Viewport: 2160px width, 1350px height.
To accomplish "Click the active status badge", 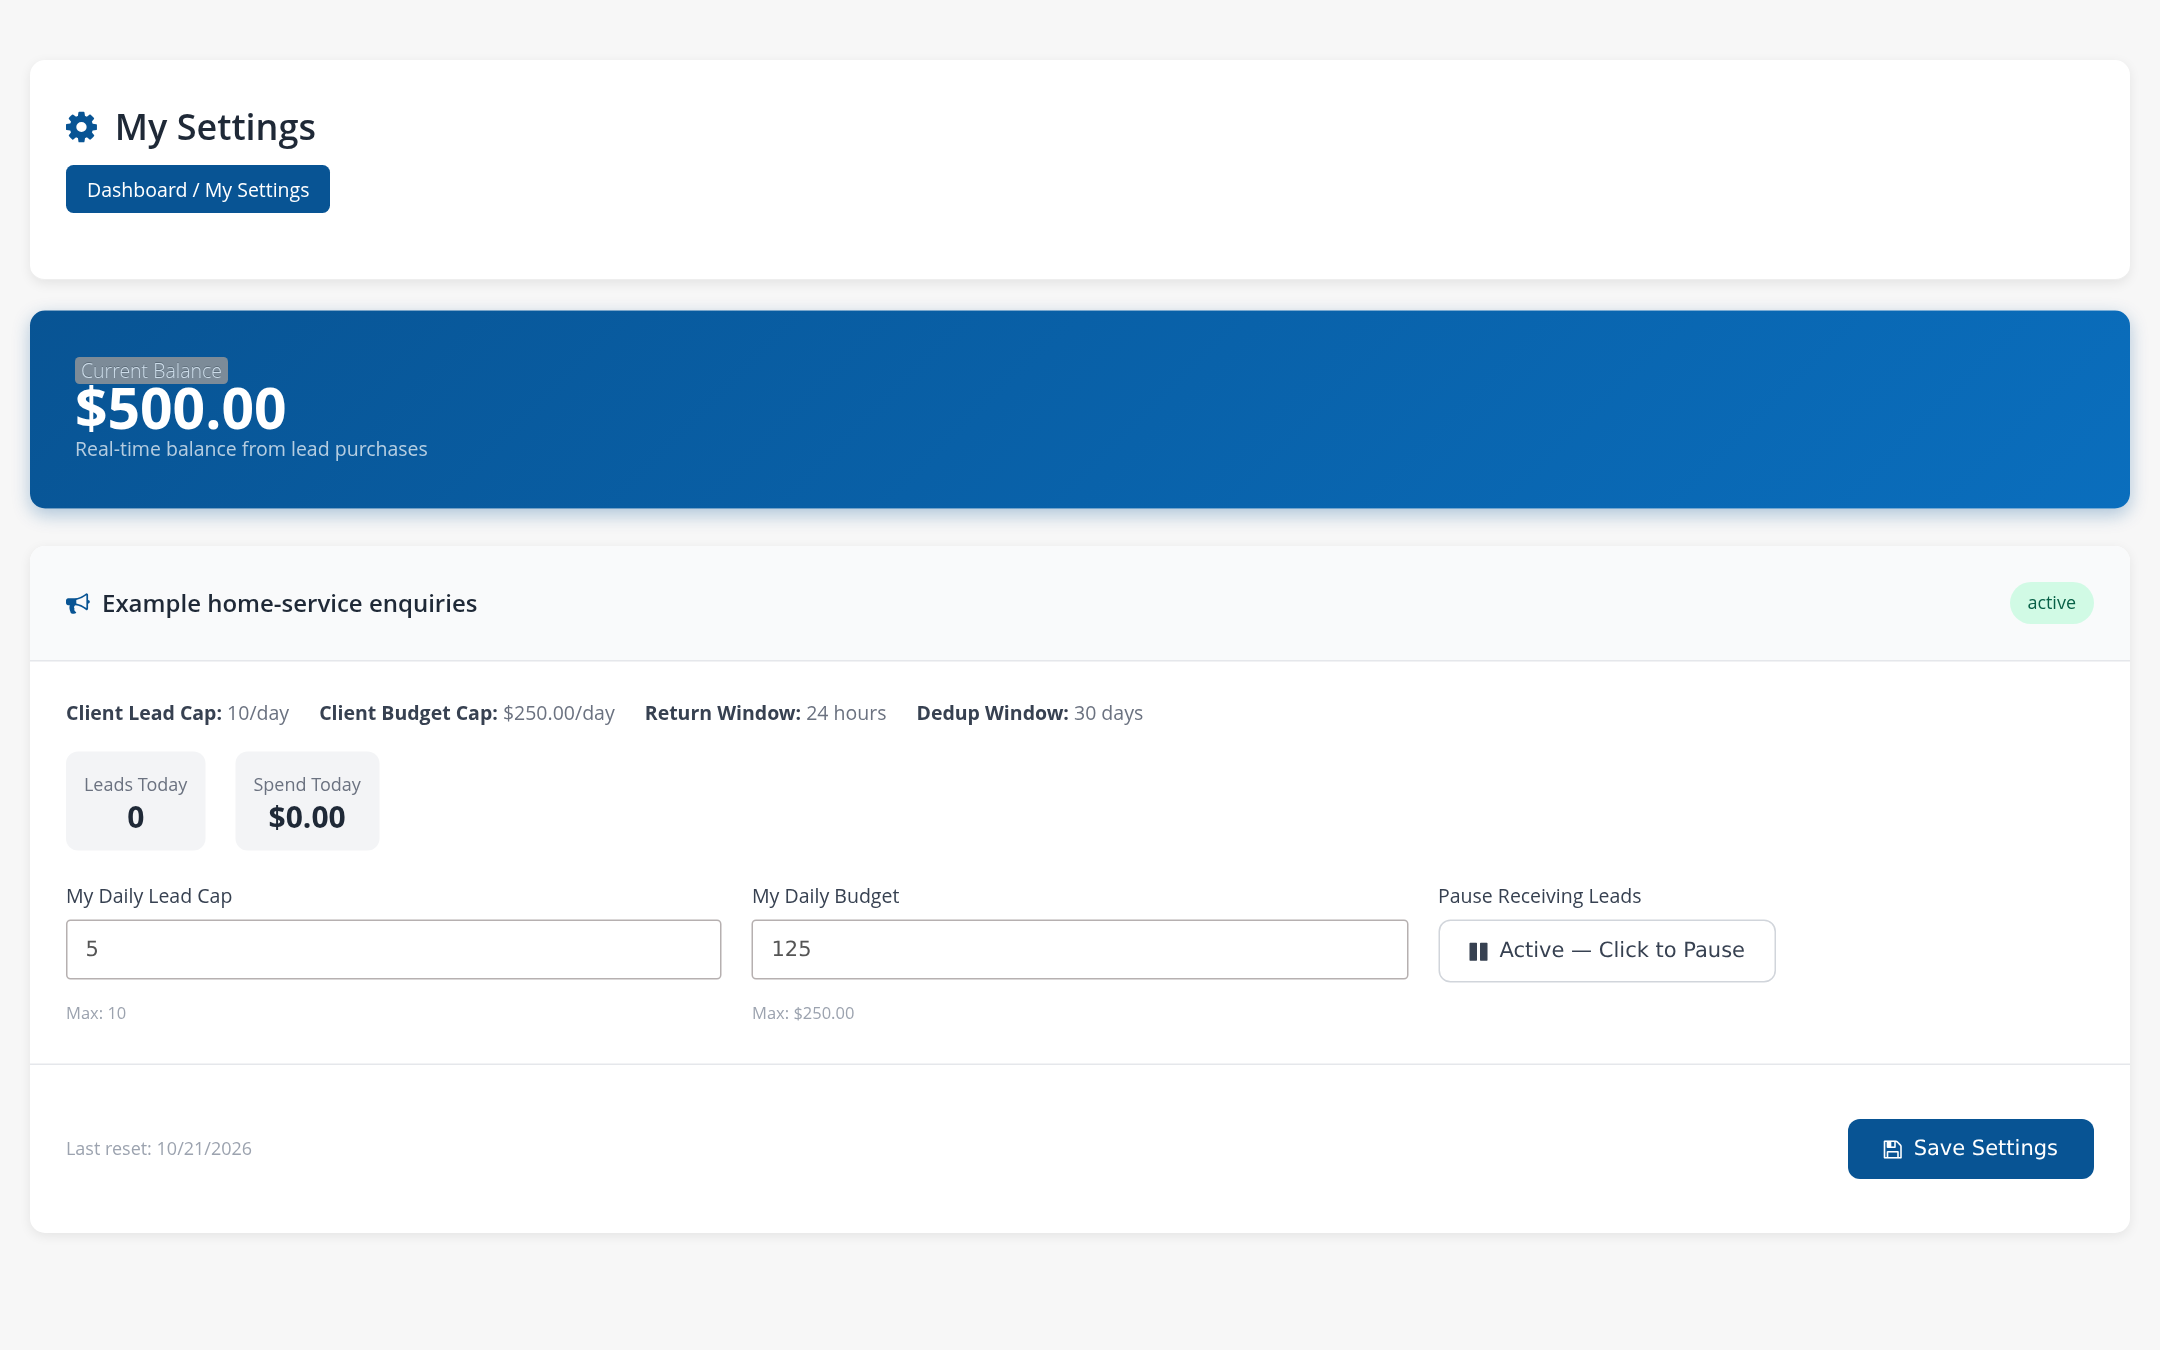I will 2051,603.
